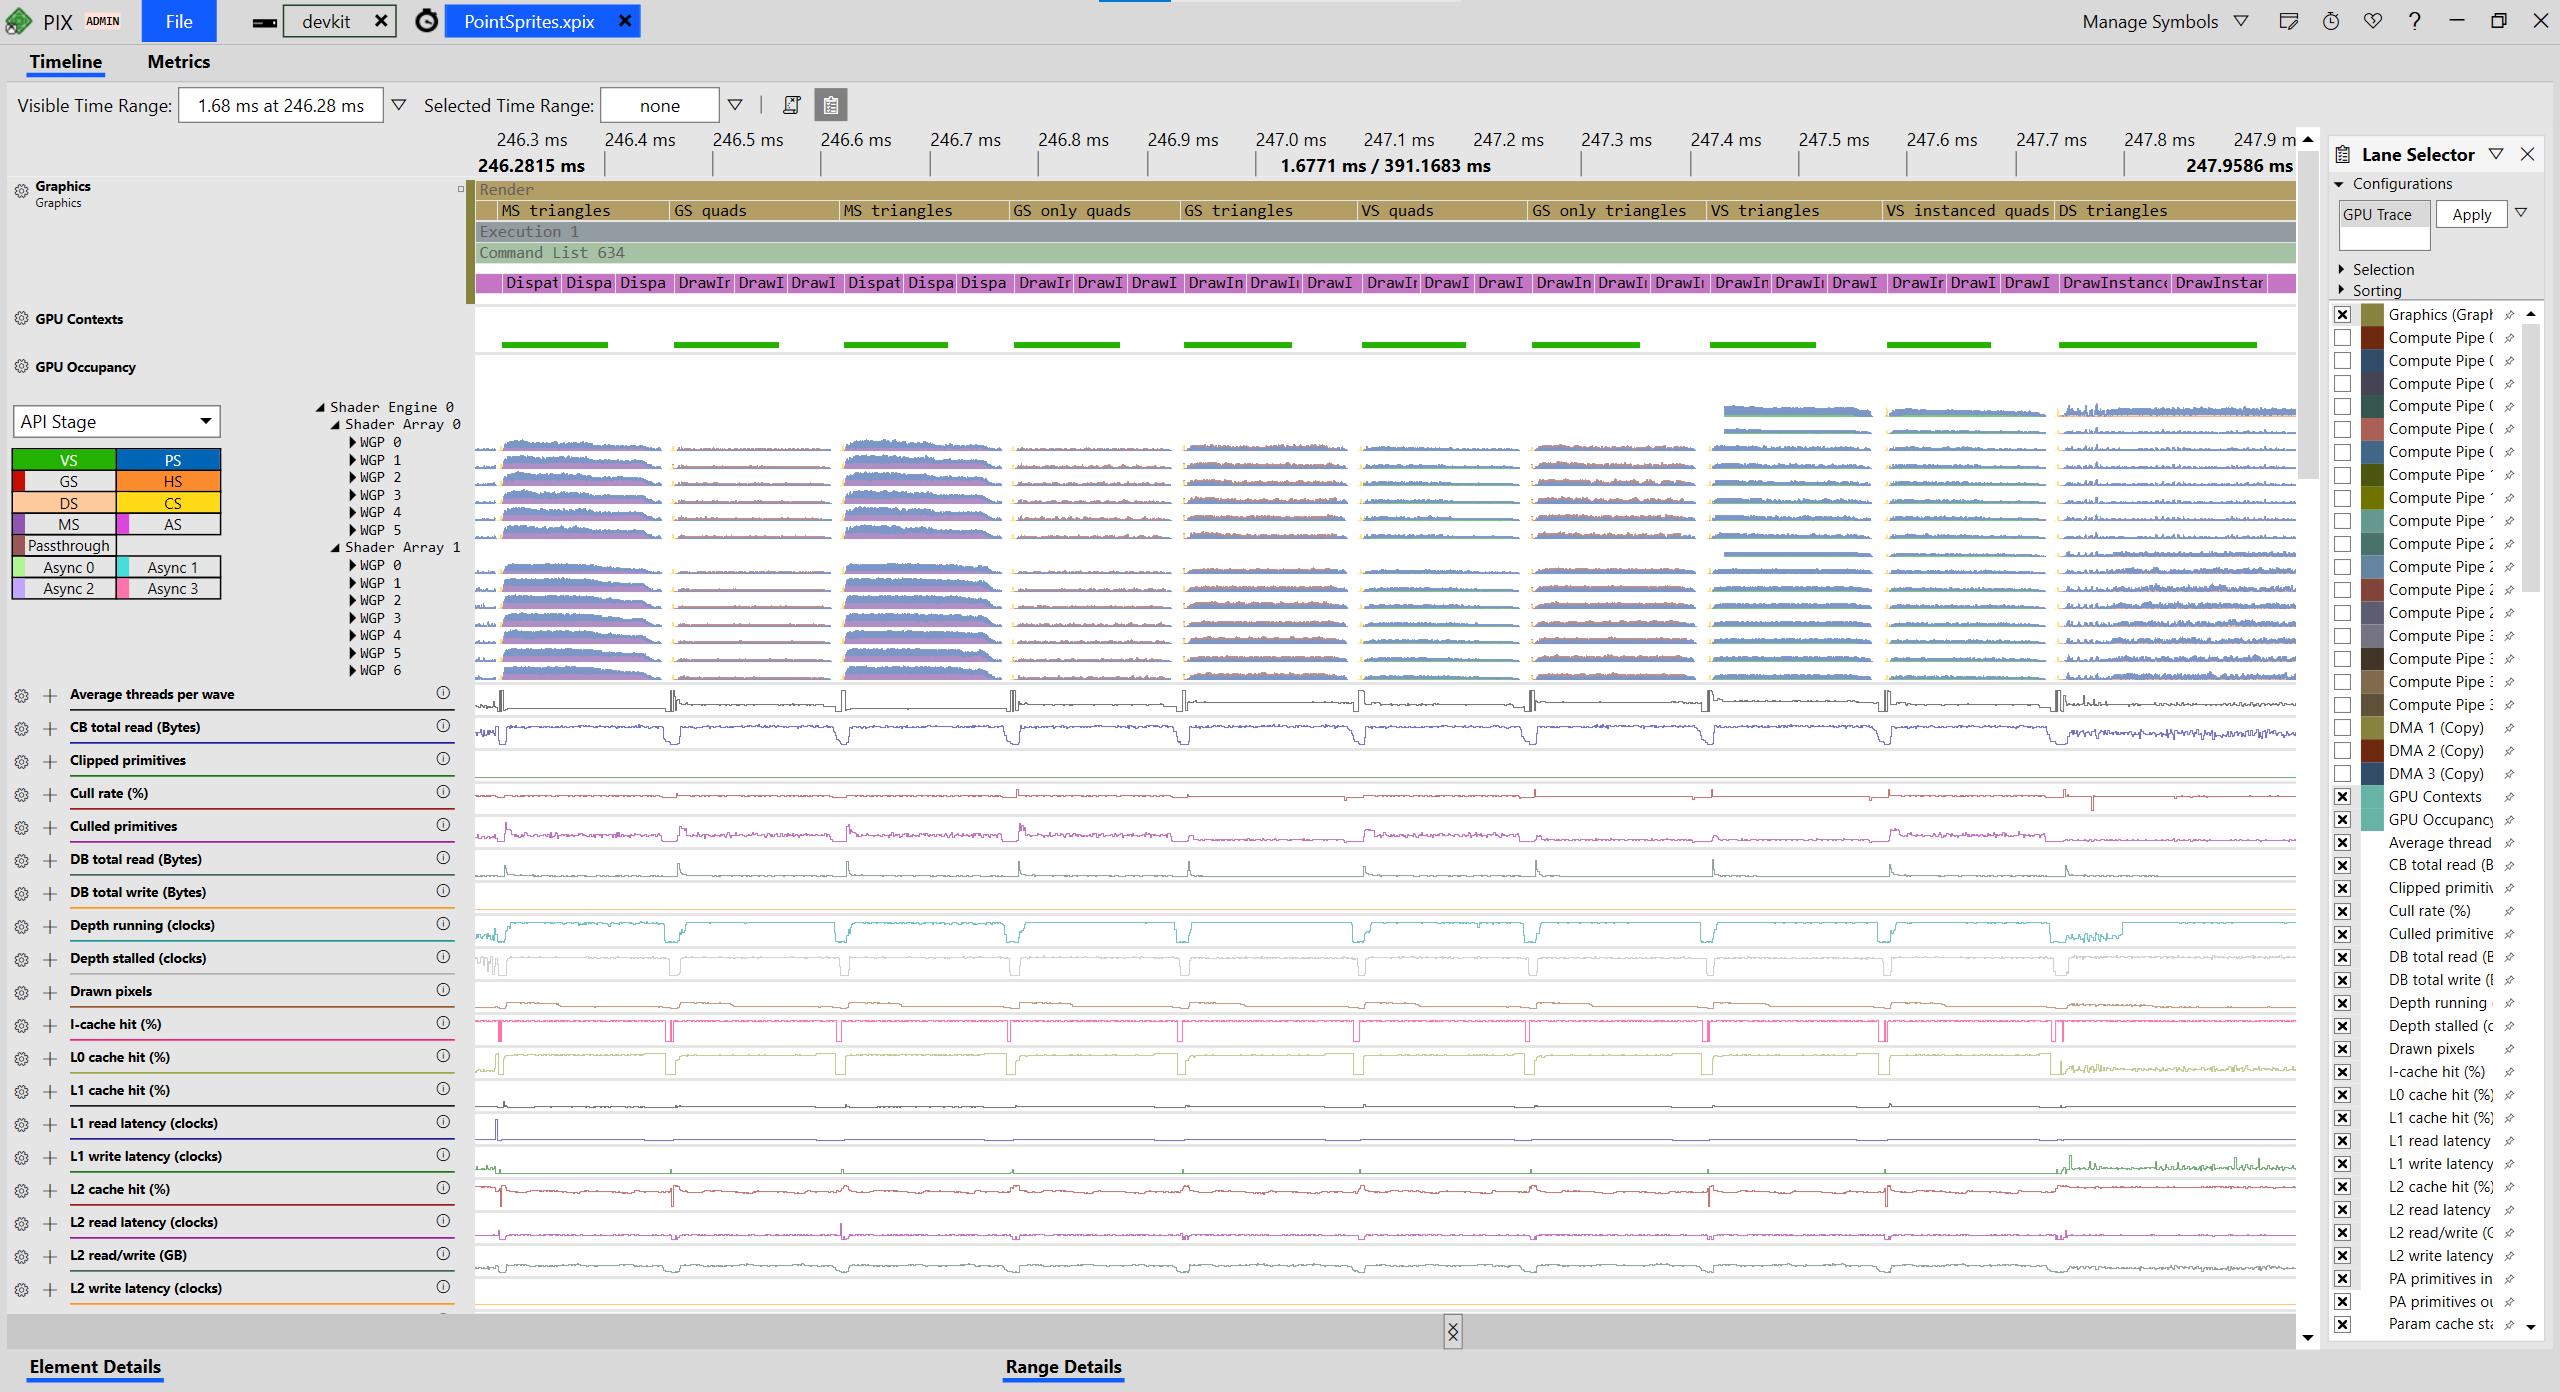Image resolution: width=2560 pixels, height=1392 pixels.
Task: Close the PointSprites.xpix tab
Action: coord(625,21)
